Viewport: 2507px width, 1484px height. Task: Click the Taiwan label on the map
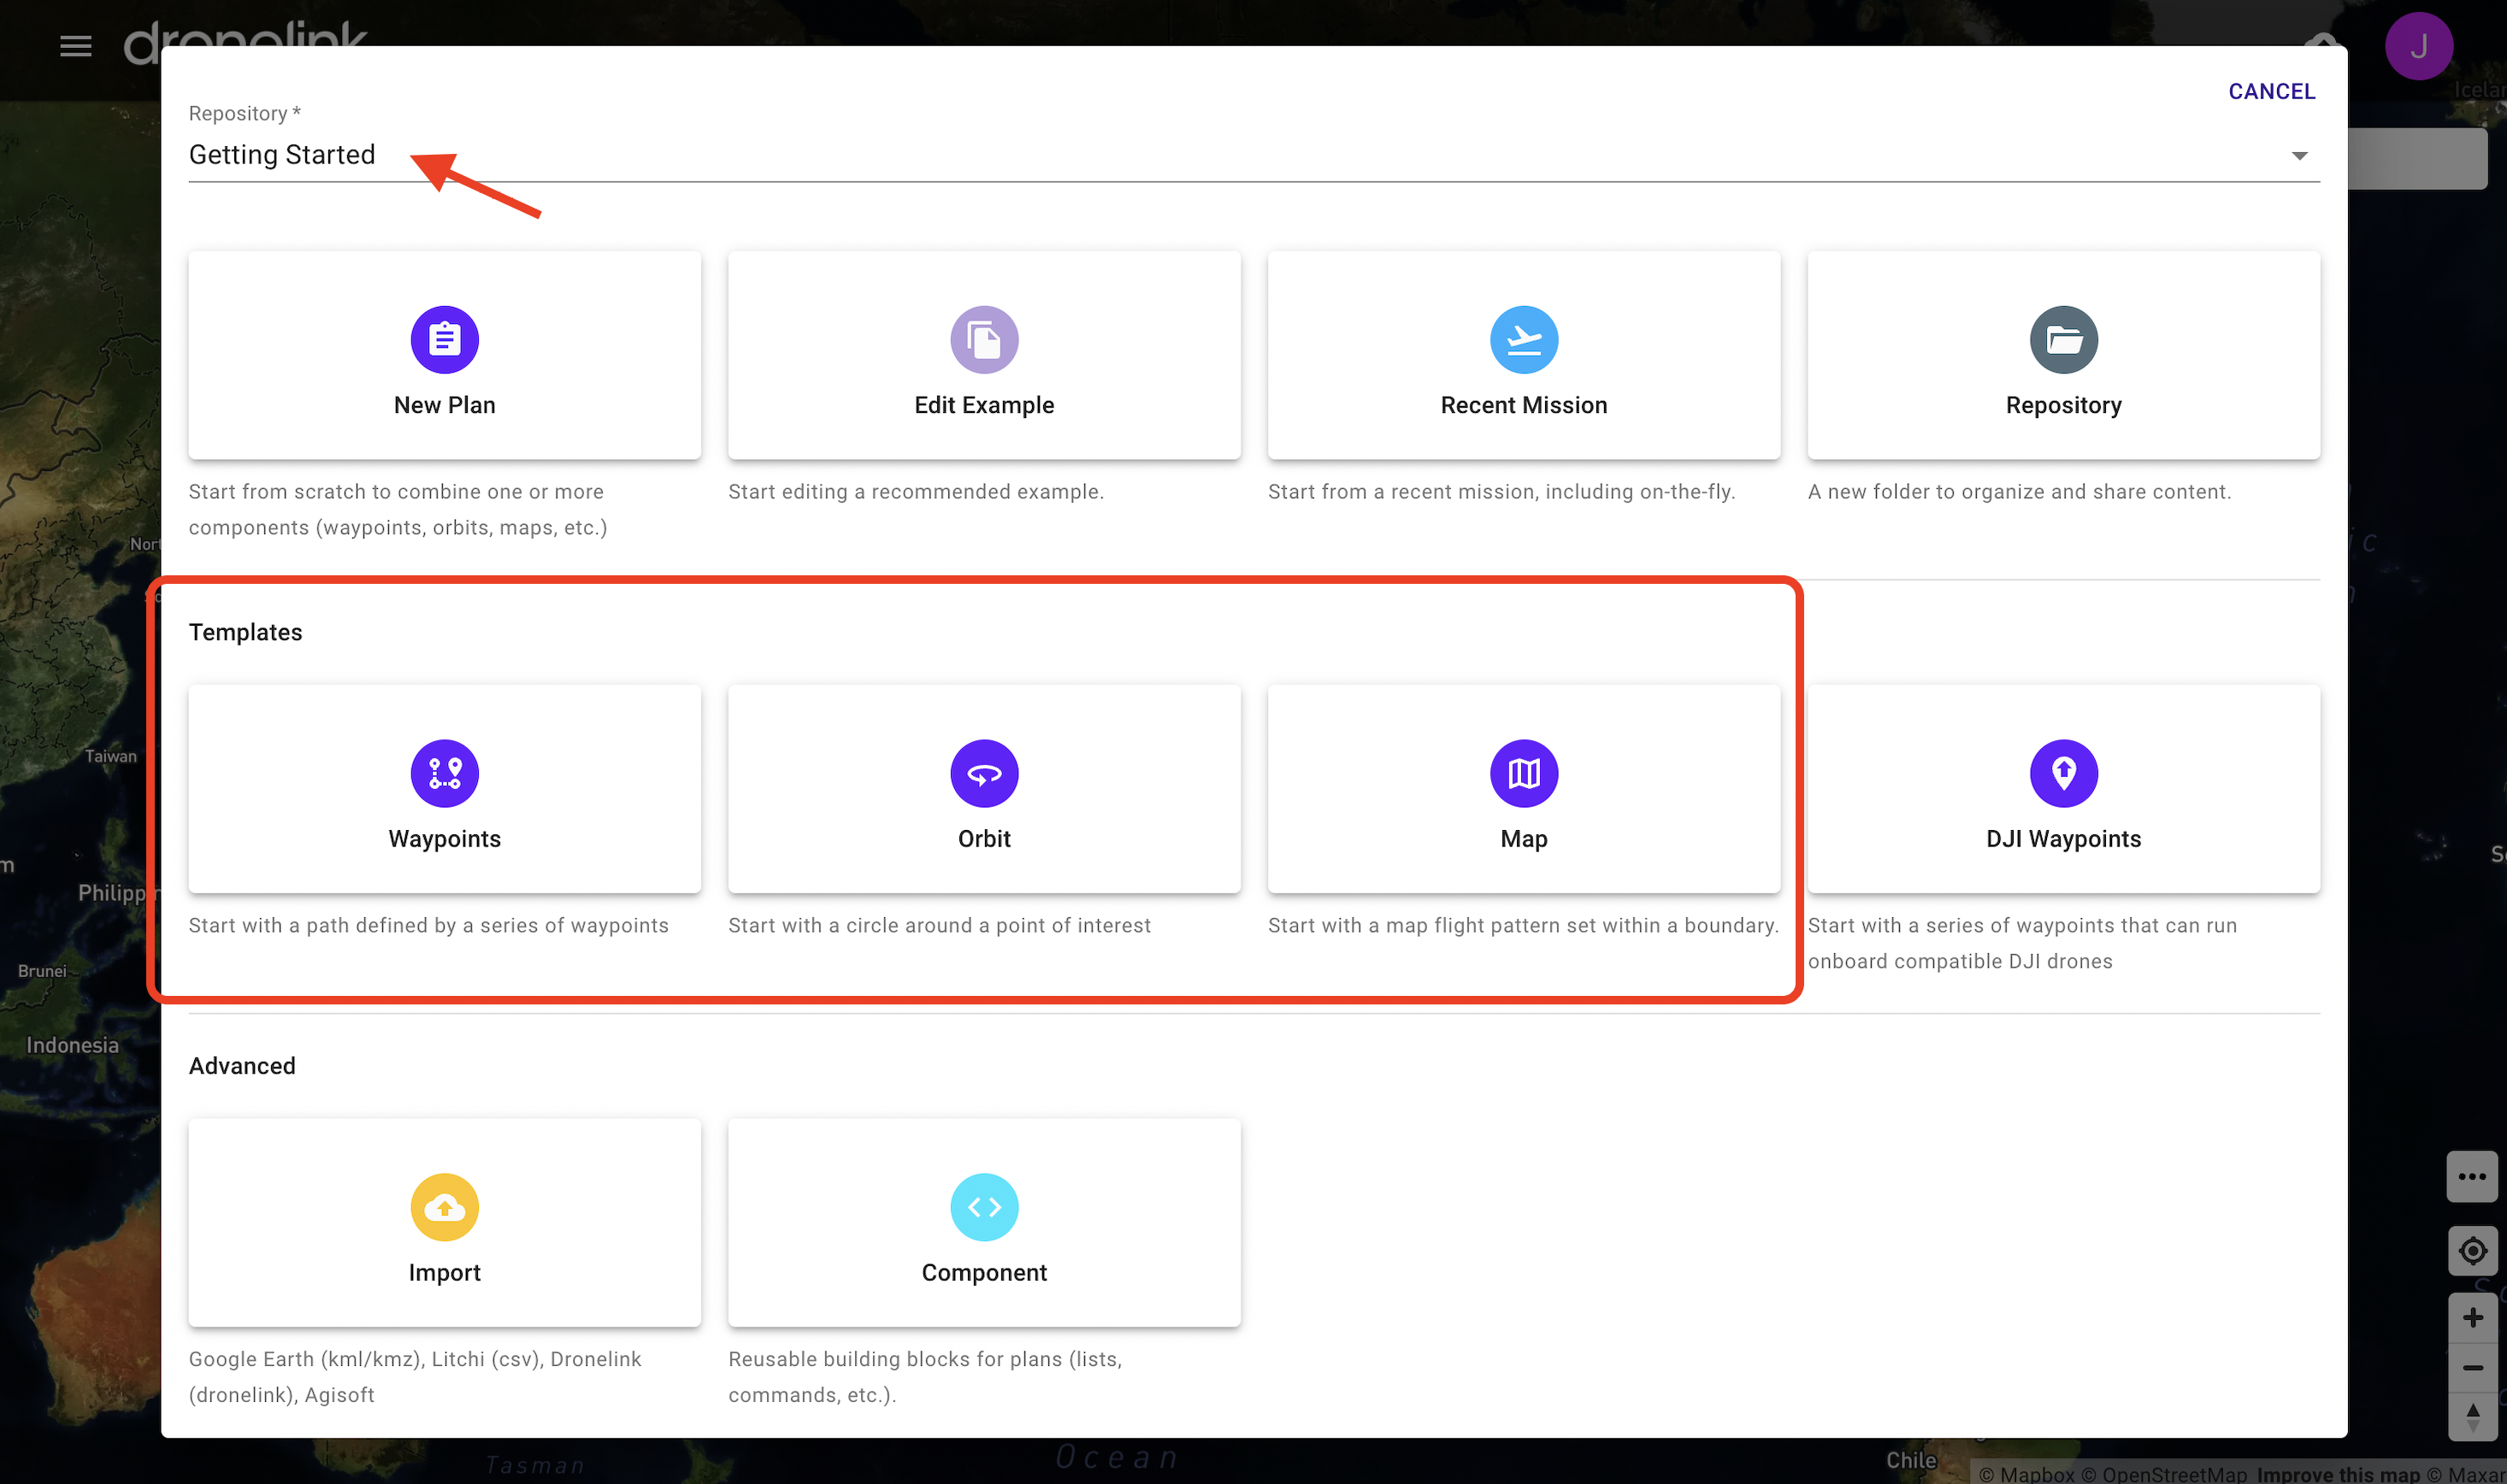(x=110, y=756)
